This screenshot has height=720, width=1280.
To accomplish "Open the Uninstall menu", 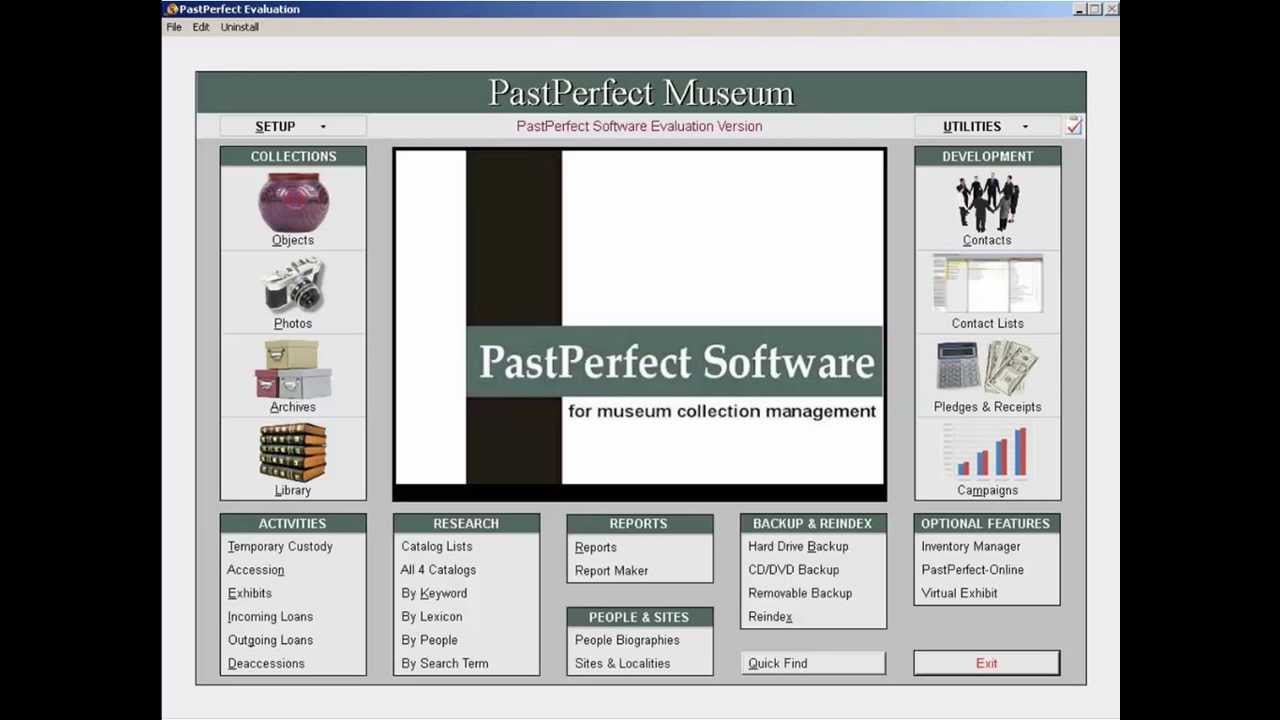I will (x=240, y=27).
